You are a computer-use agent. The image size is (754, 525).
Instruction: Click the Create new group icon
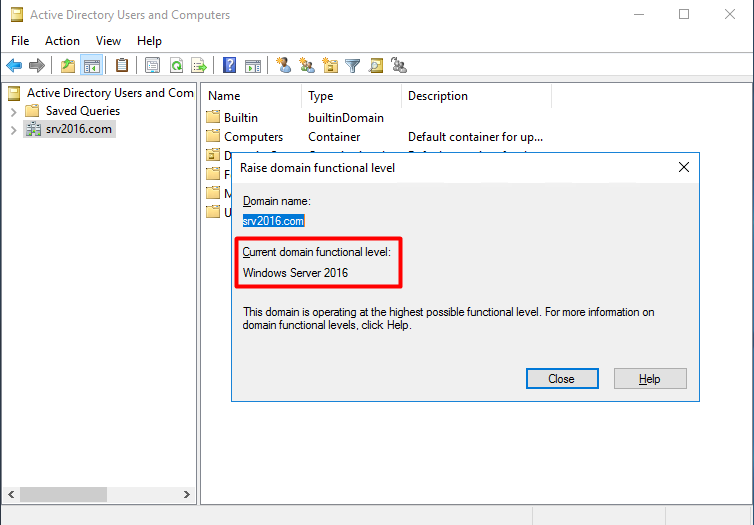click(x=307, y=66)
